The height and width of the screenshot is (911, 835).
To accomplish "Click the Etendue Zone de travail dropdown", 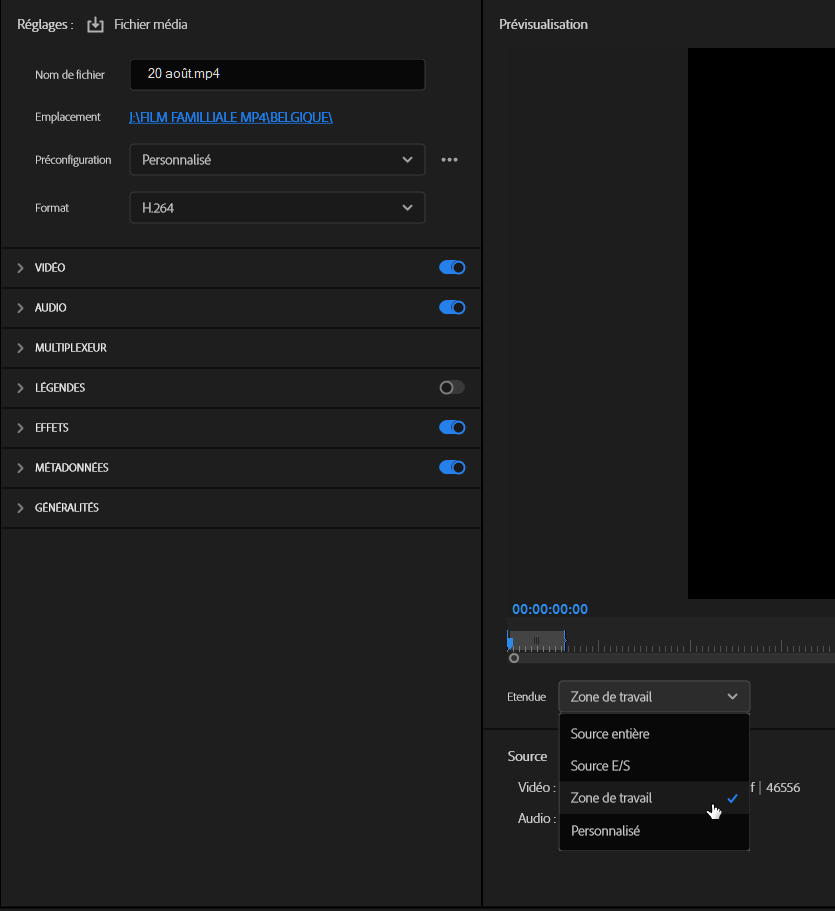I will click(654, 697).
